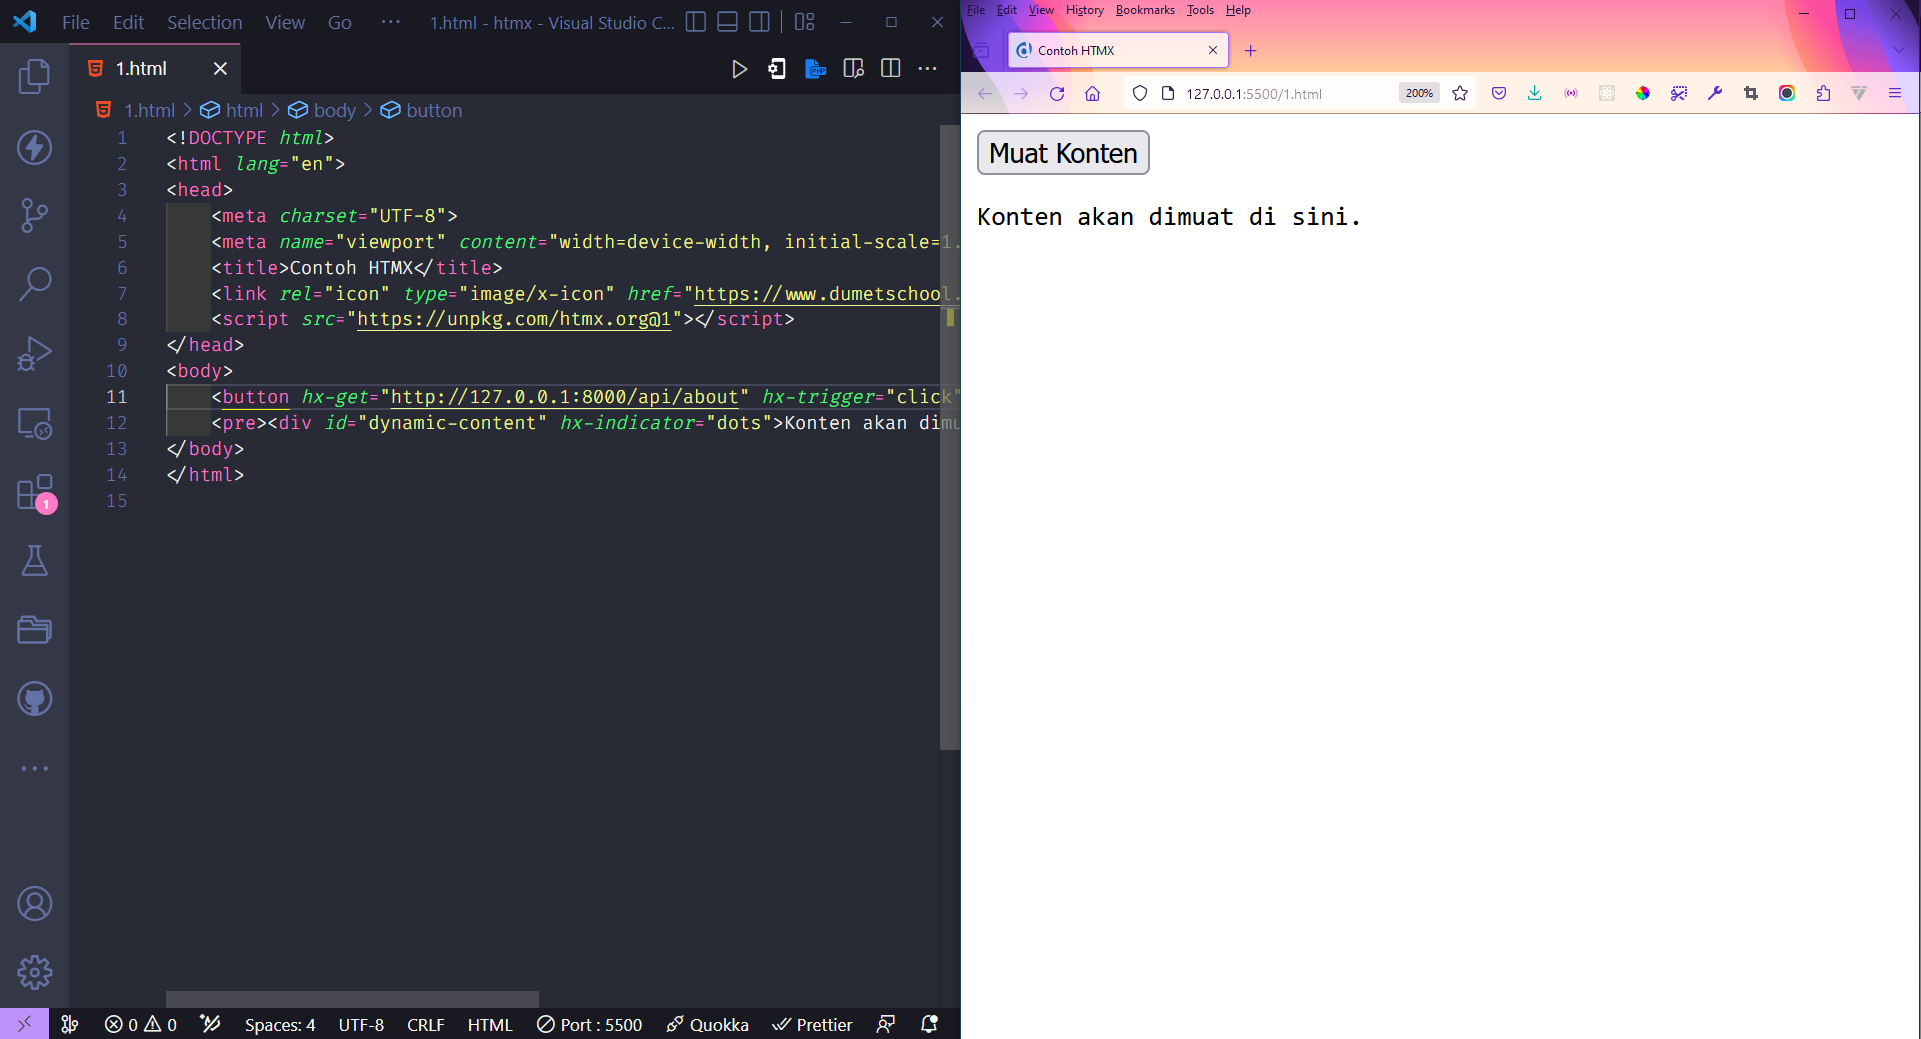Open Firefox Downloads arrow icon
Viewport: 1921px width, 1039px height.
tap(1534, 93)
